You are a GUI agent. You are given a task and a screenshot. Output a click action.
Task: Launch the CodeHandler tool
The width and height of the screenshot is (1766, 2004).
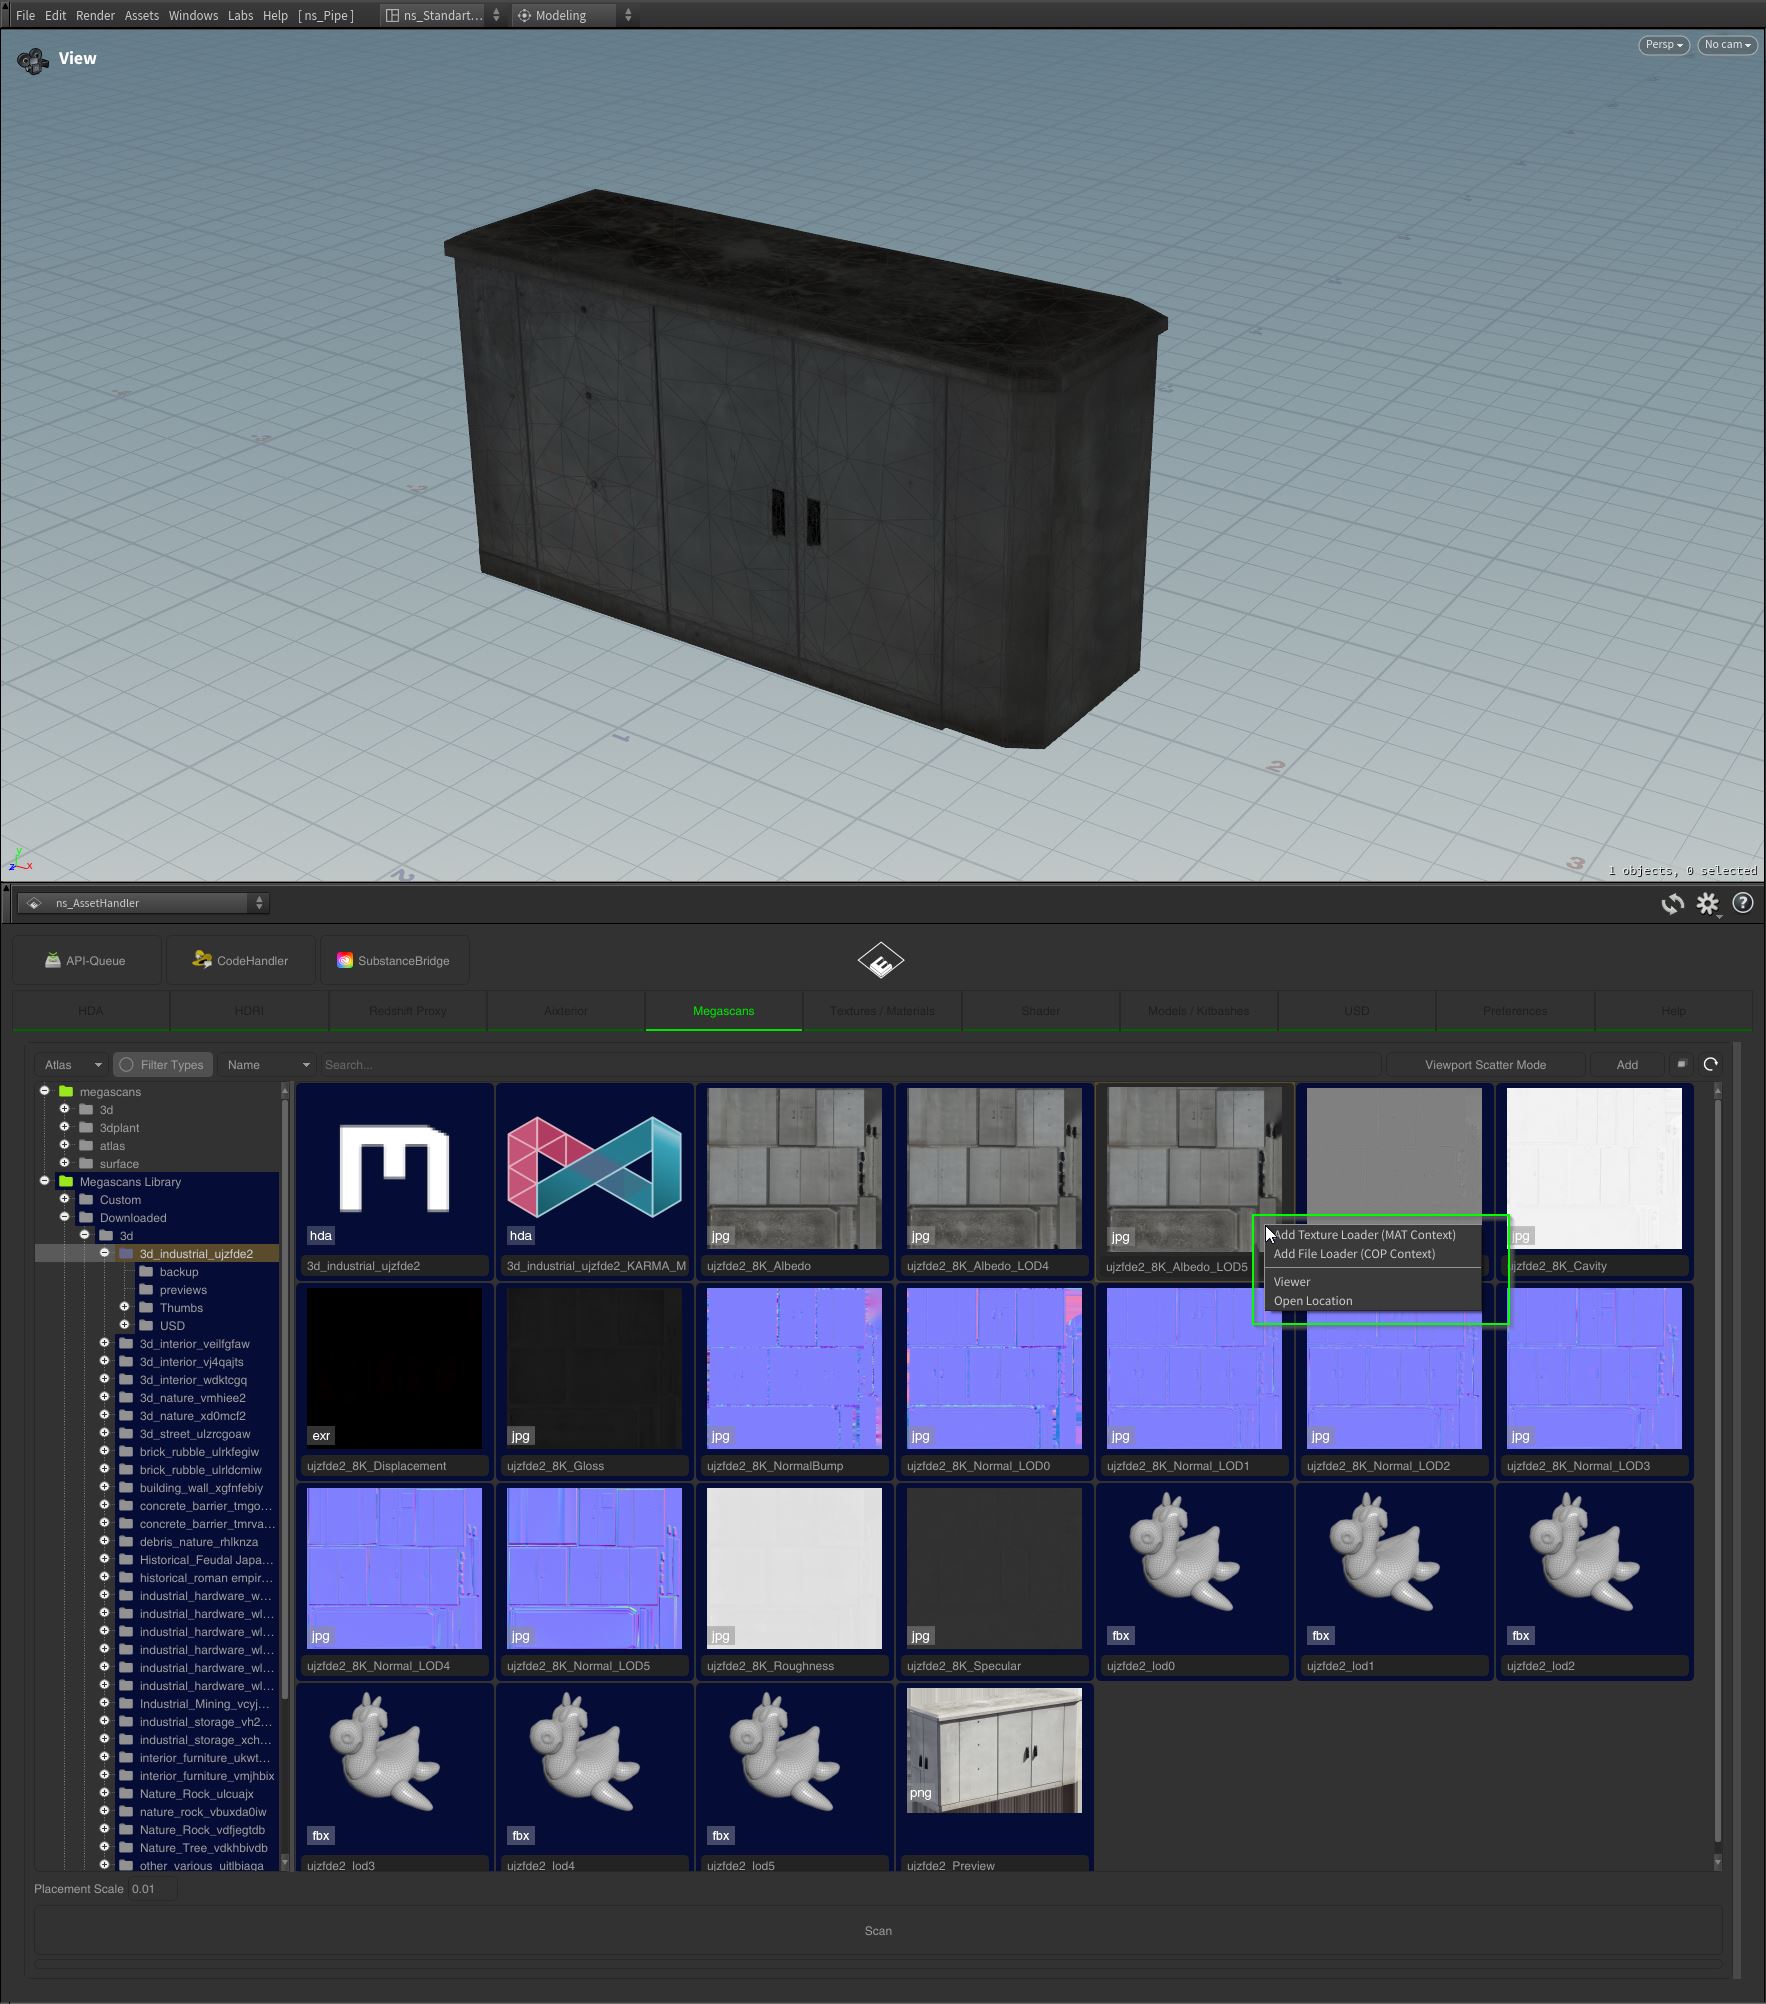(x=240, y=960)
